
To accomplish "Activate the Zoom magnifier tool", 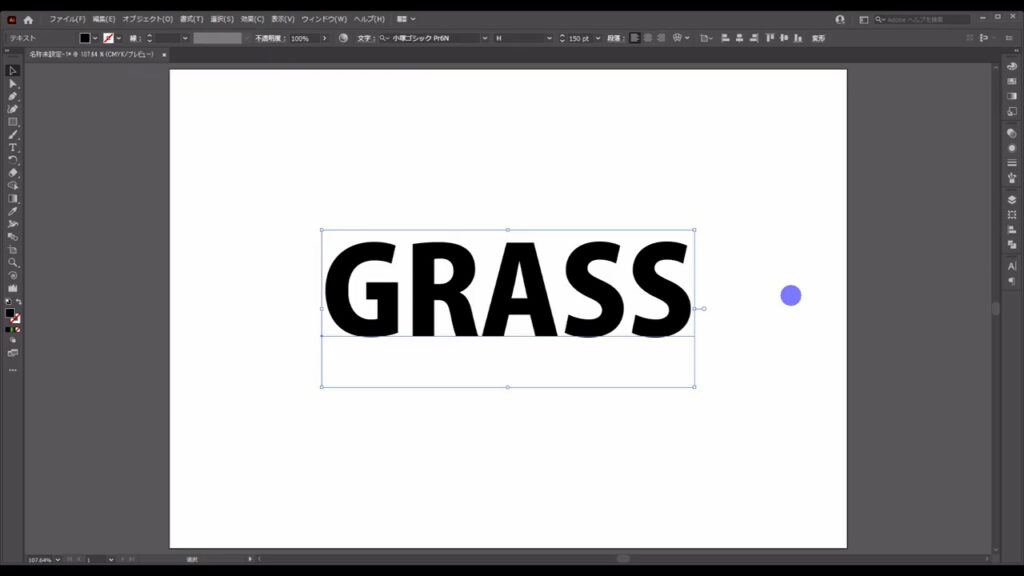I will click(13, 263).
